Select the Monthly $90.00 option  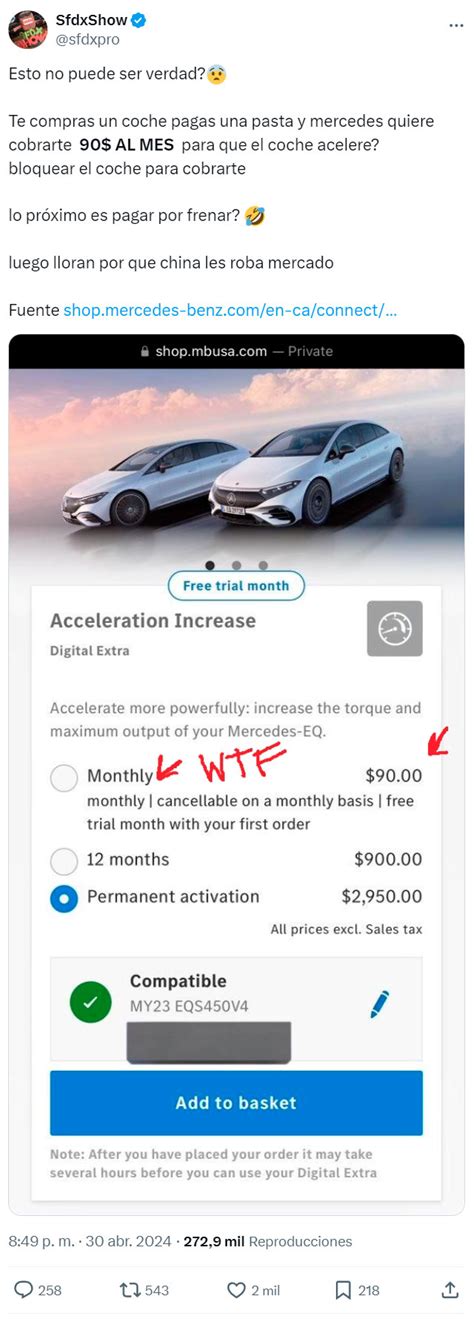[x=64, y=778]
